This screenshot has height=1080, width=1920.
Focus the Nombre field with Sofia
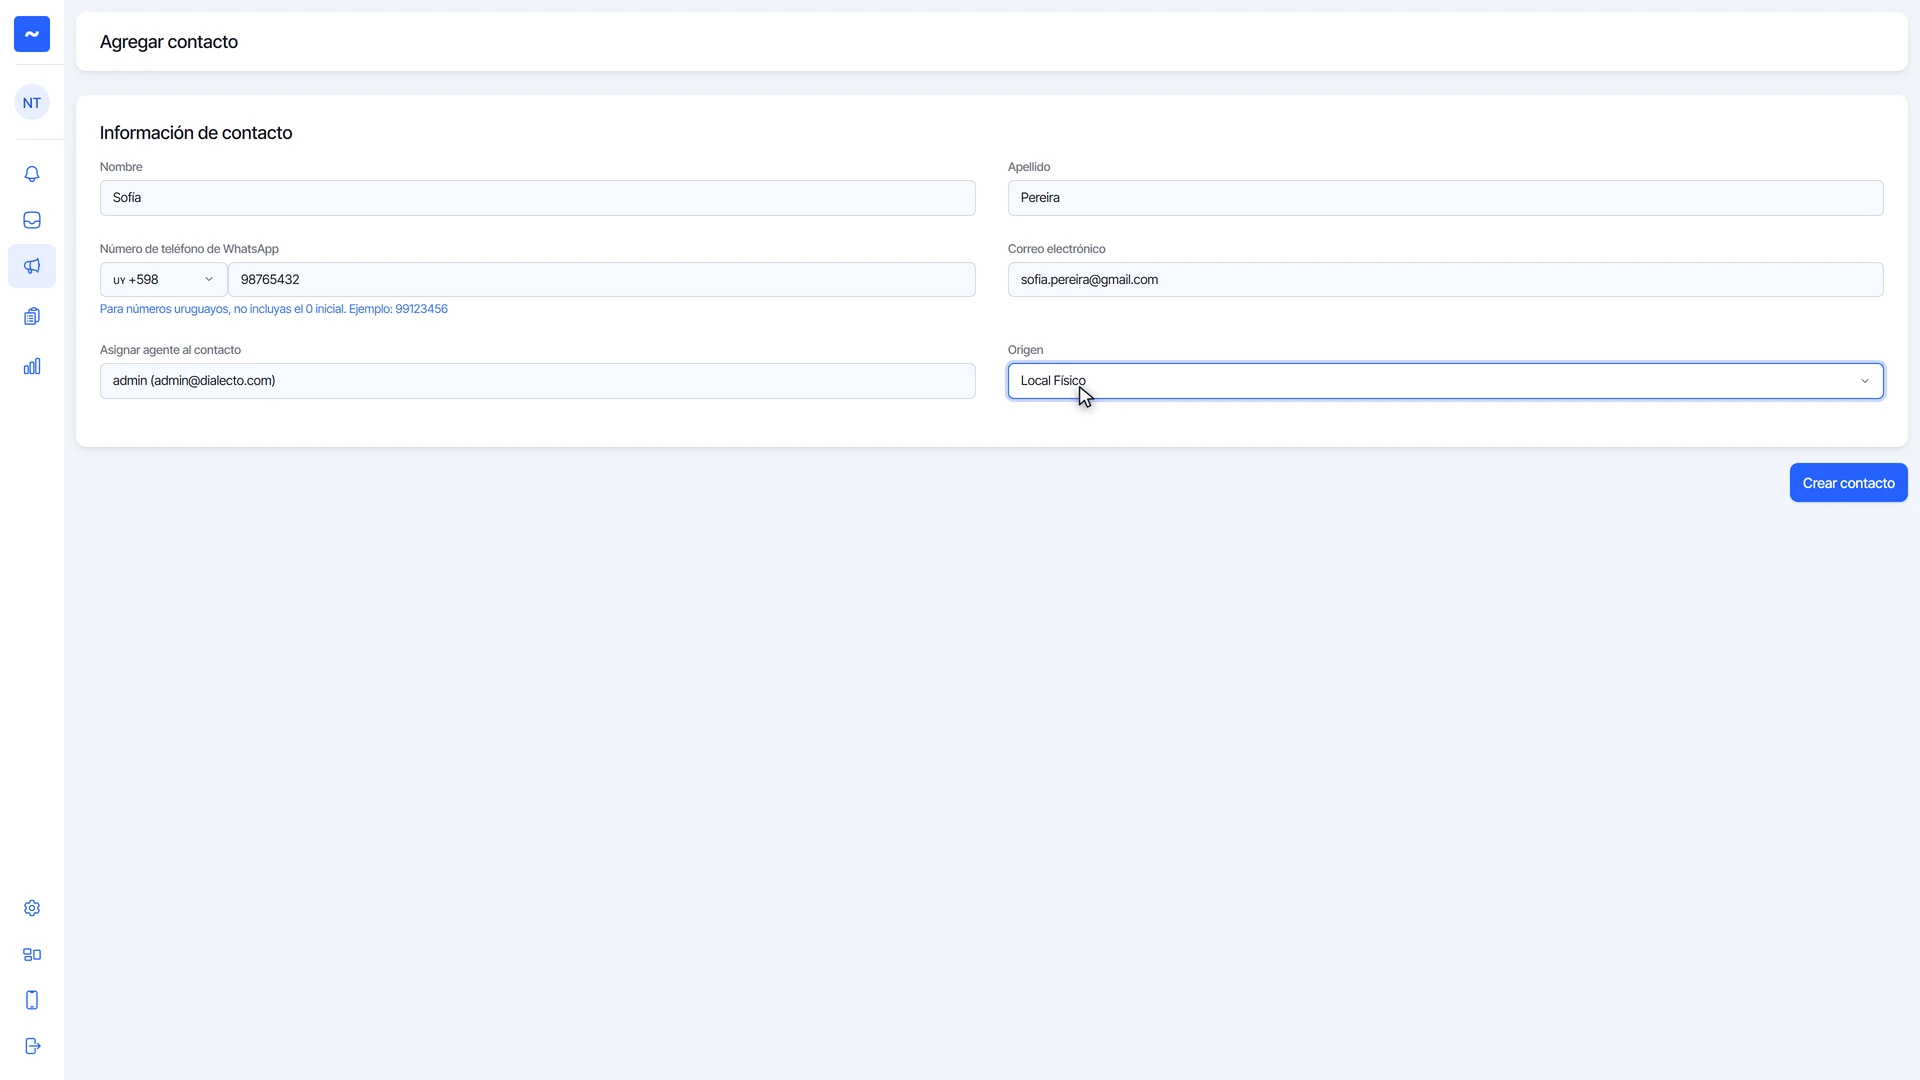pos(537,198)
